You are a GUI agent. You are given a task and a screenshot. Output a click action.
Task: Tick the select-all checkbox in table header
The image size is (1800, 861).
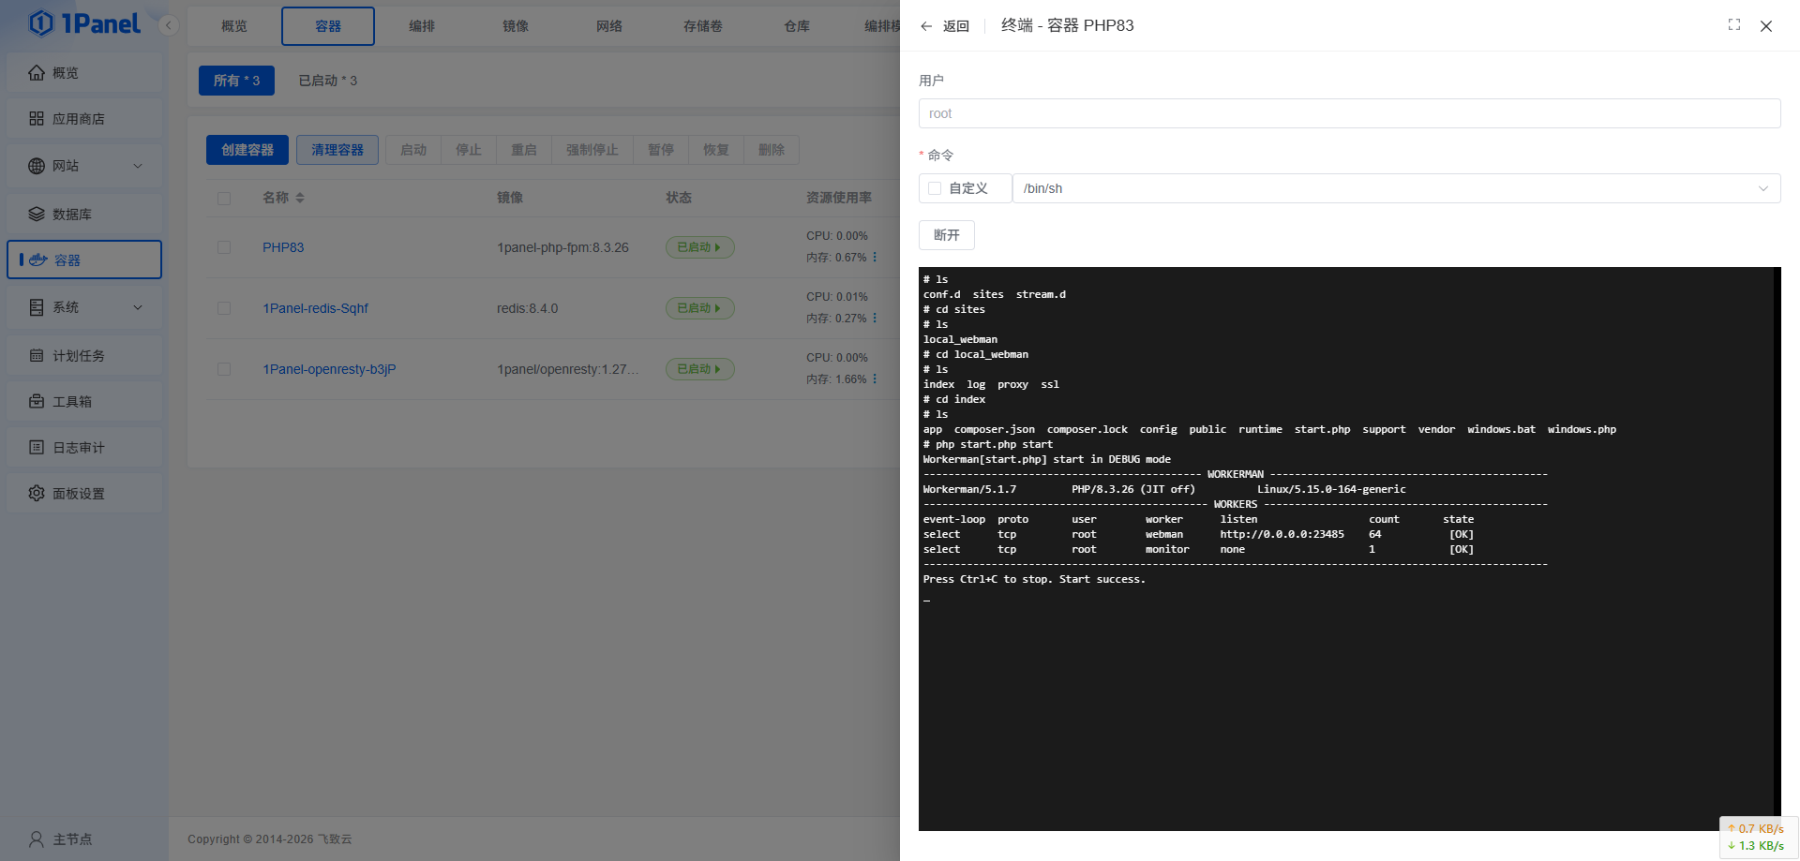224,198
